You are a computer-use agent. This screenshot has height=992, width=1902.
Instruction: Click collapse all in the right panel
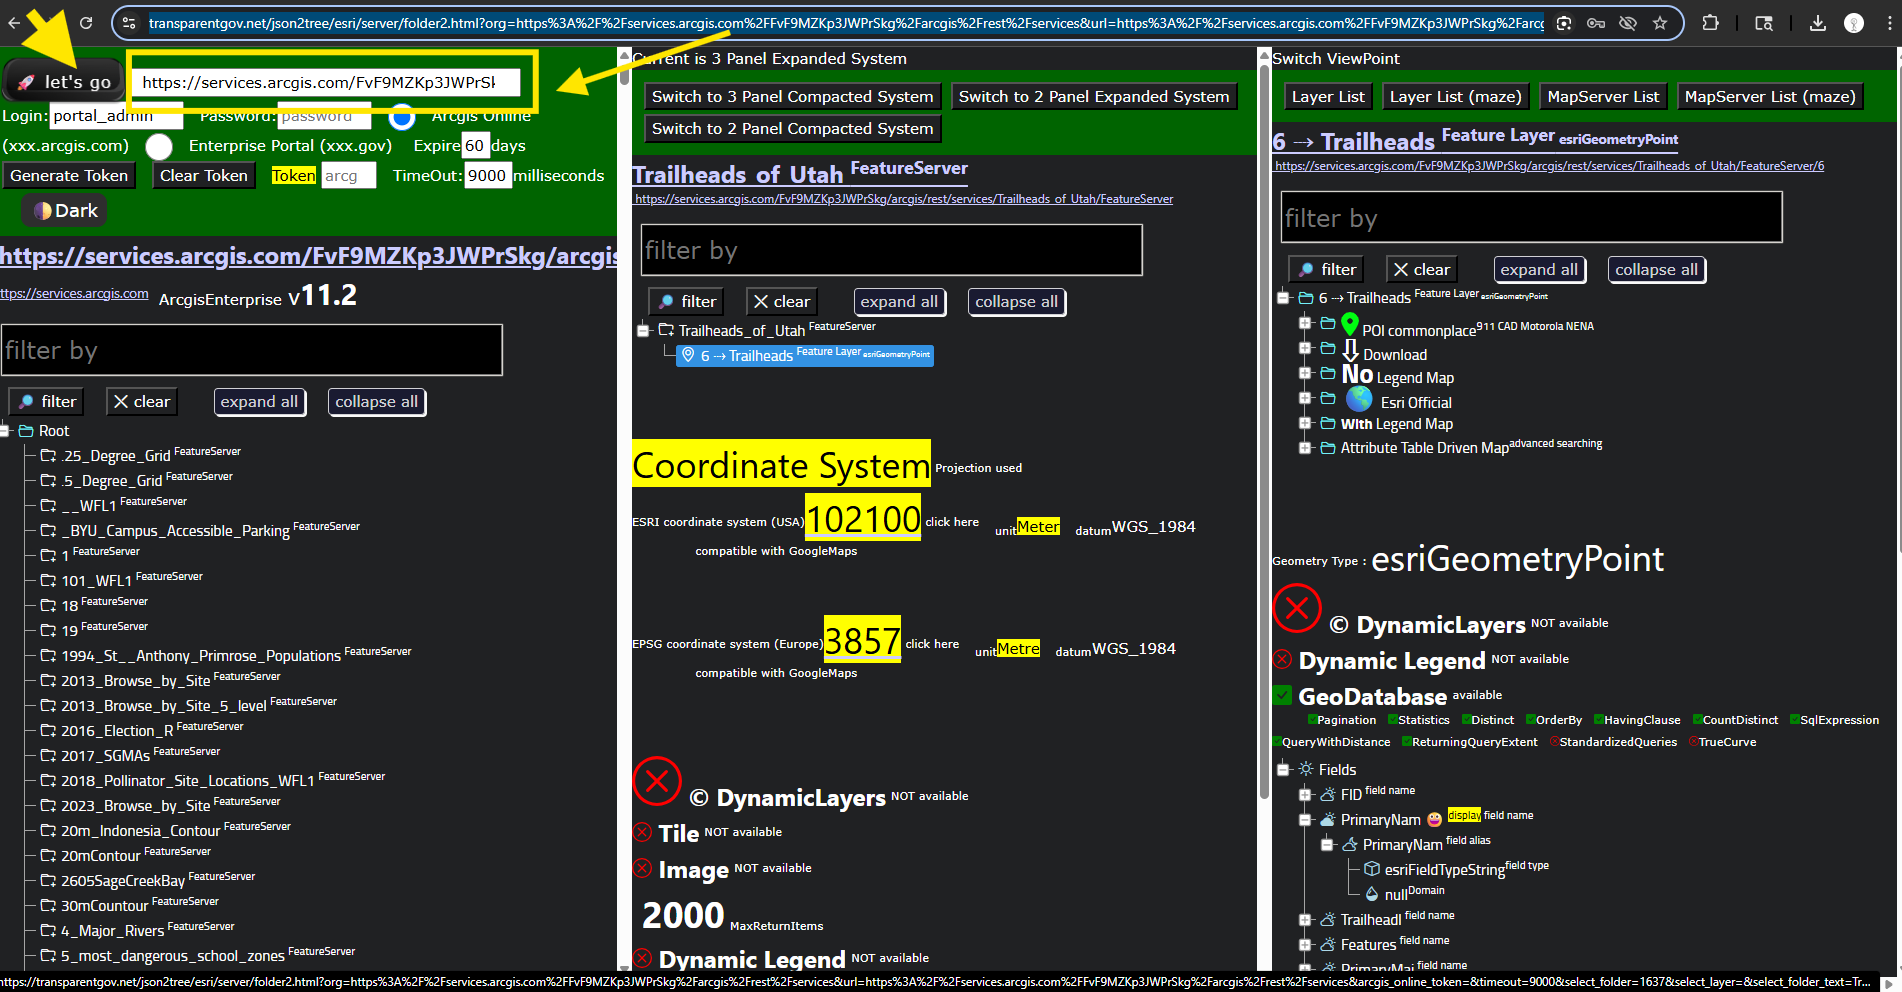[1656, 270]
